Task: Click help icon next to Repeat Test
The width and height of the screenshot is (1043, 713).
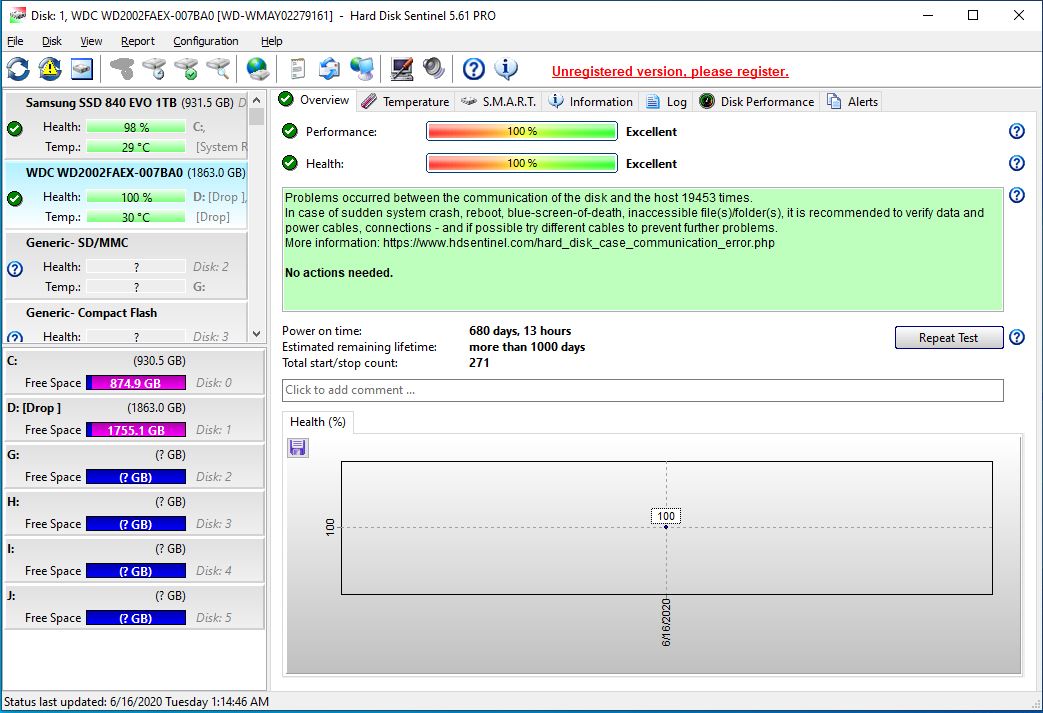Action: point(1016,337)
